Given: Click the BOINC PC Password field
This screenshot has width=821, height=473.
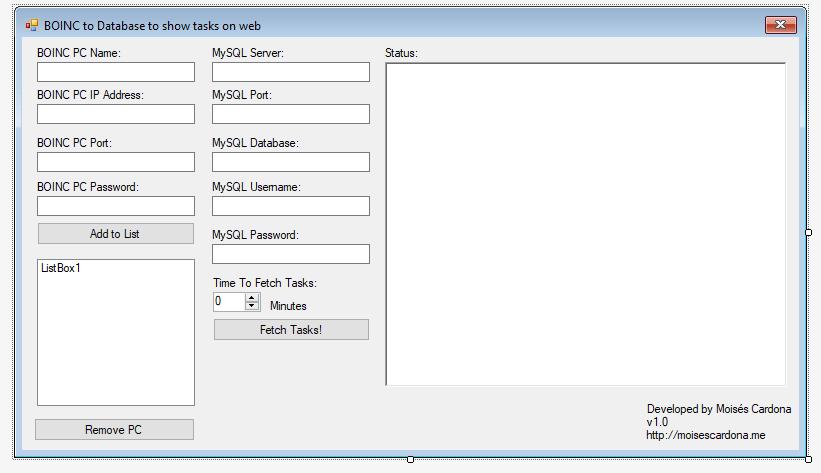Looking at the screenshot, I should click(116, 206).
